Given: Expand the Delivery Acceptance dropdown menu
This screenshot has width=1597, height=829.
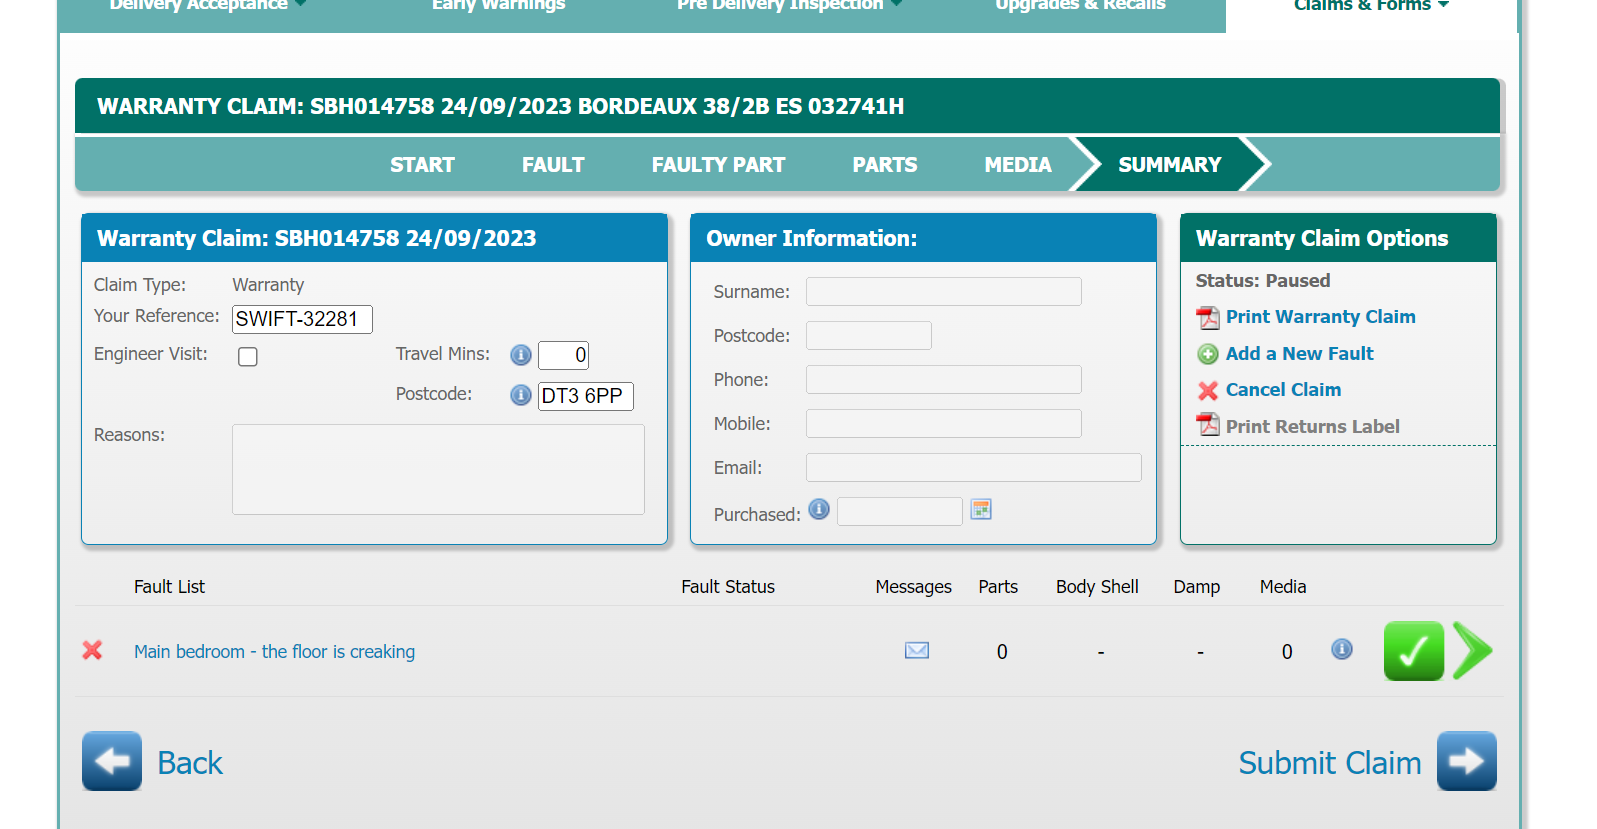Looking at the screenshot, I should [x=207, y=6].
